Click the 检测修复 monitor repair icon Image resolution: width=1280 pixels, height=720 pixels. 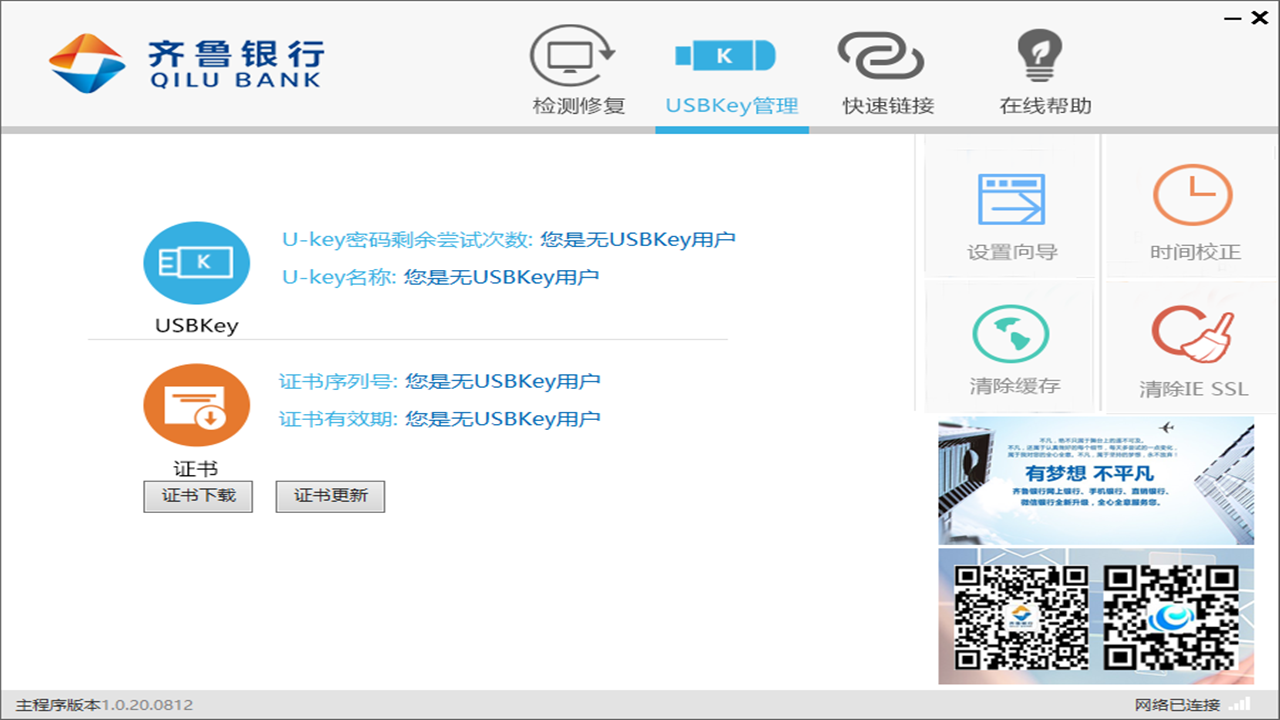click(577, 55)
